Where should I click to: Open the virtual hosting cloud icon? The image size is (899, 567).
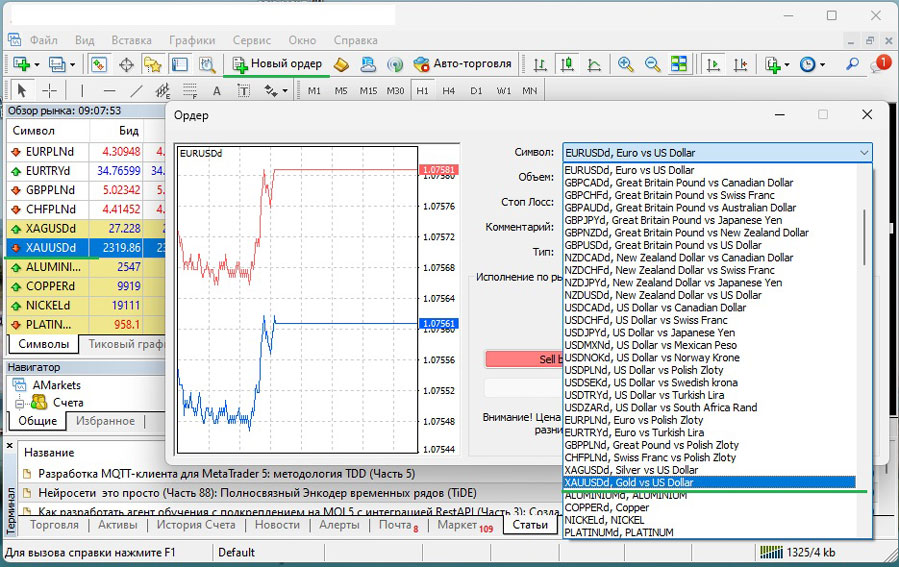click(x=368, y=64)
